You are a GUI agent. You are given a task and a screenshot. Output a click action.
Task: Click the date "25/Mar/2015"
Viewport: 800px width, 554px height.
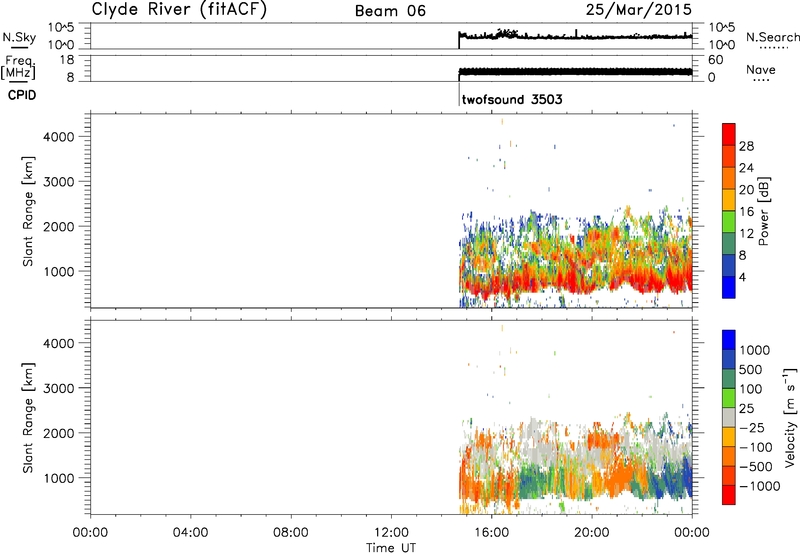pos(639,9)
